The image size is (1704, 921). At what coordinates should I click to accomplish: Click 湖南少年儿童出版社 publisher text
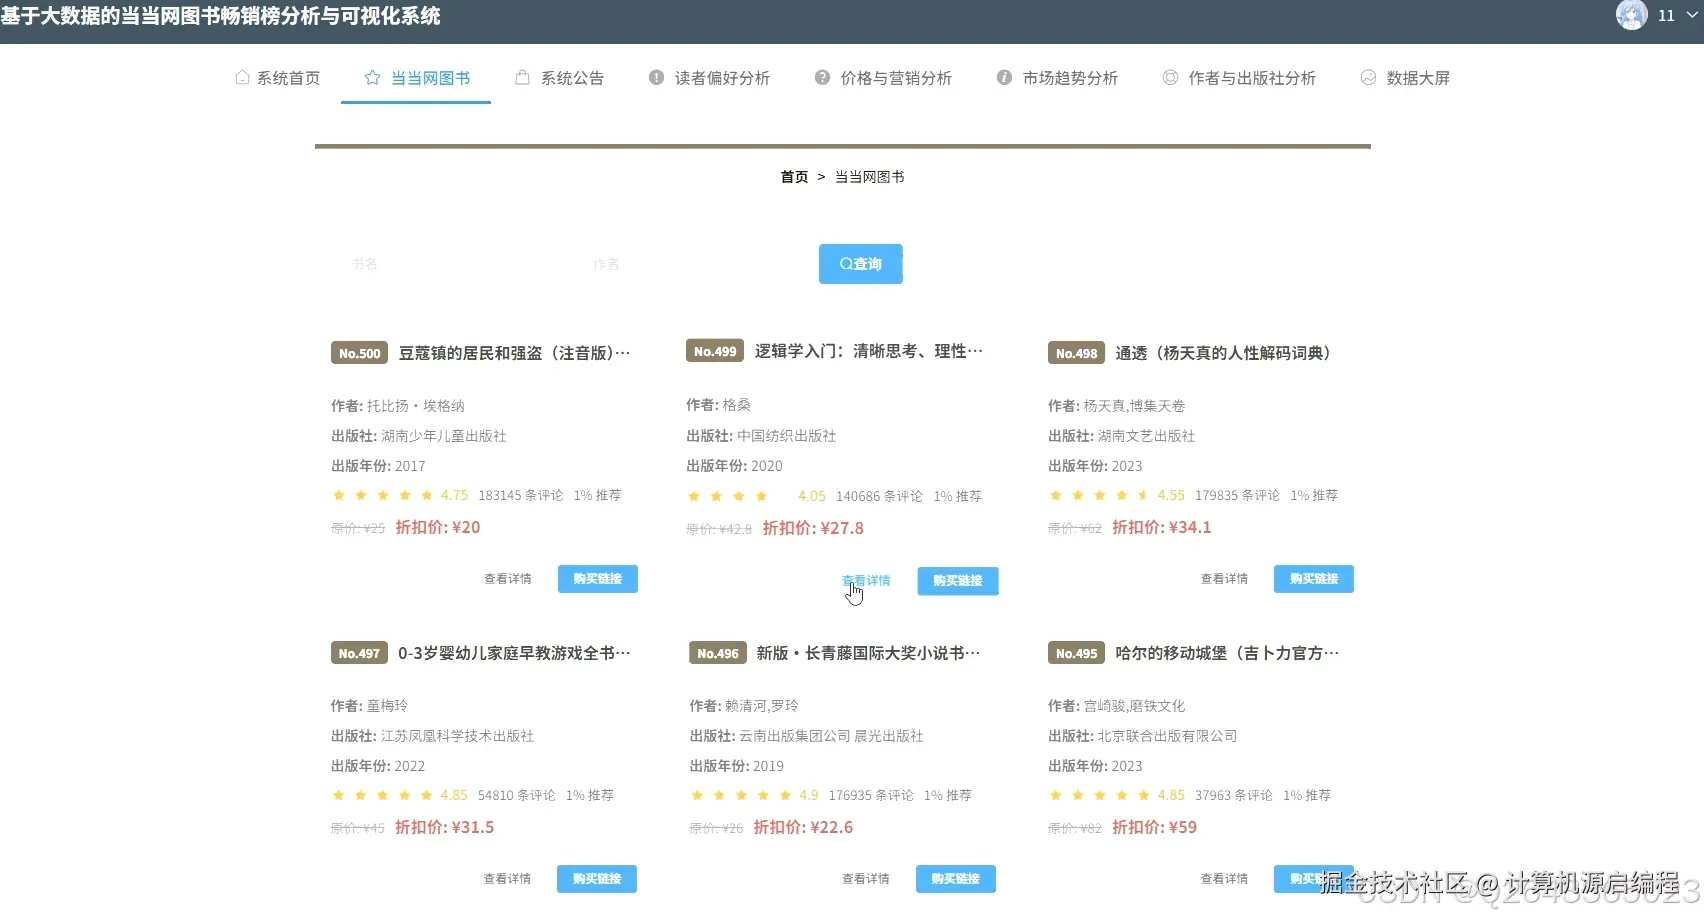tap(444, 436)
